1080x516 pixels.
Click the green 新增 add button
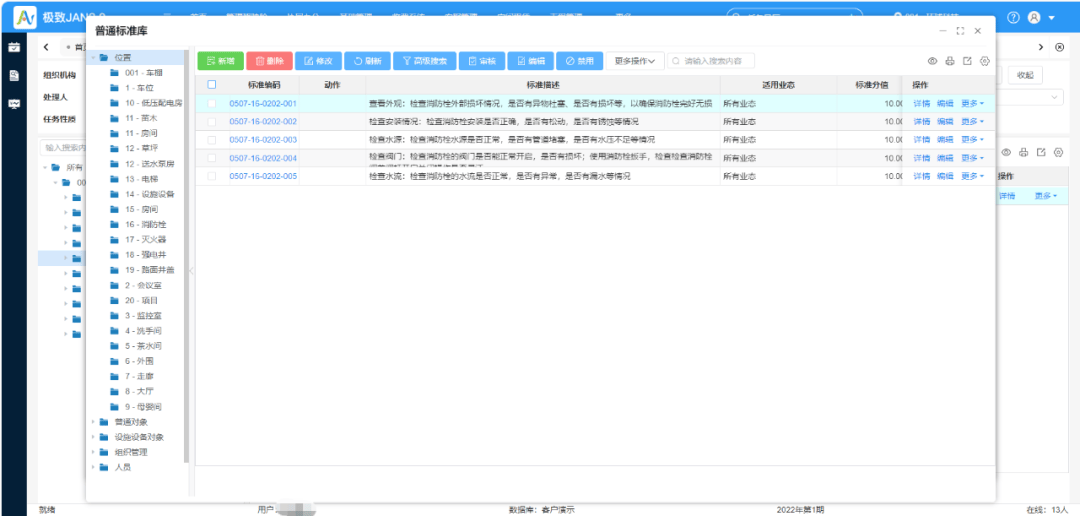[x=219, y=61]
